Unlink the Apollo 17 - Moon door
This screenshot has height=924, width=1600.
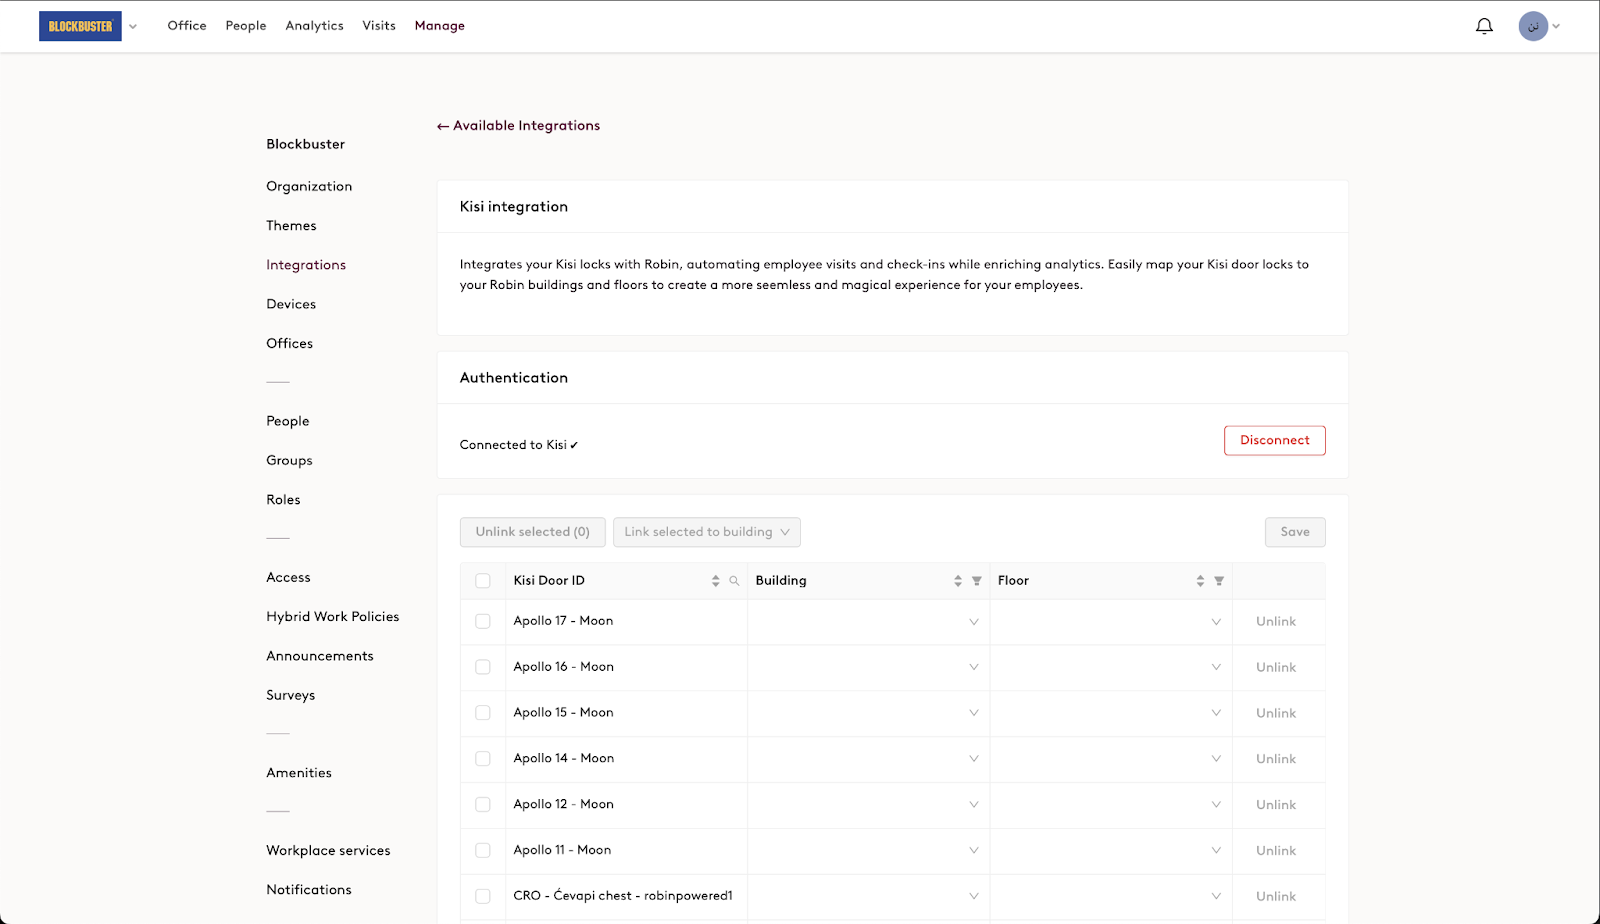click(1276, 622)
